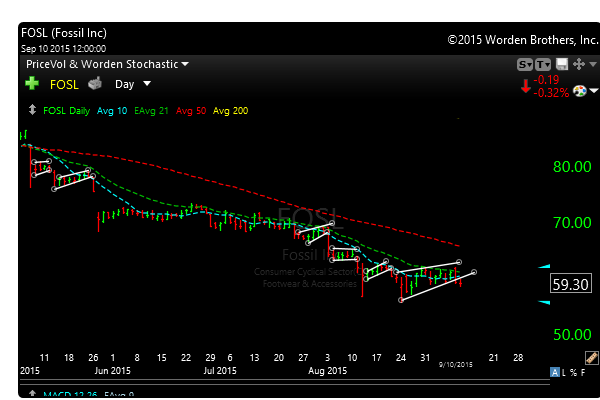Viewport: 600px width, 400px height.
Task: Select the Avg 200 moving average label
Action: (x=230, y=111)
